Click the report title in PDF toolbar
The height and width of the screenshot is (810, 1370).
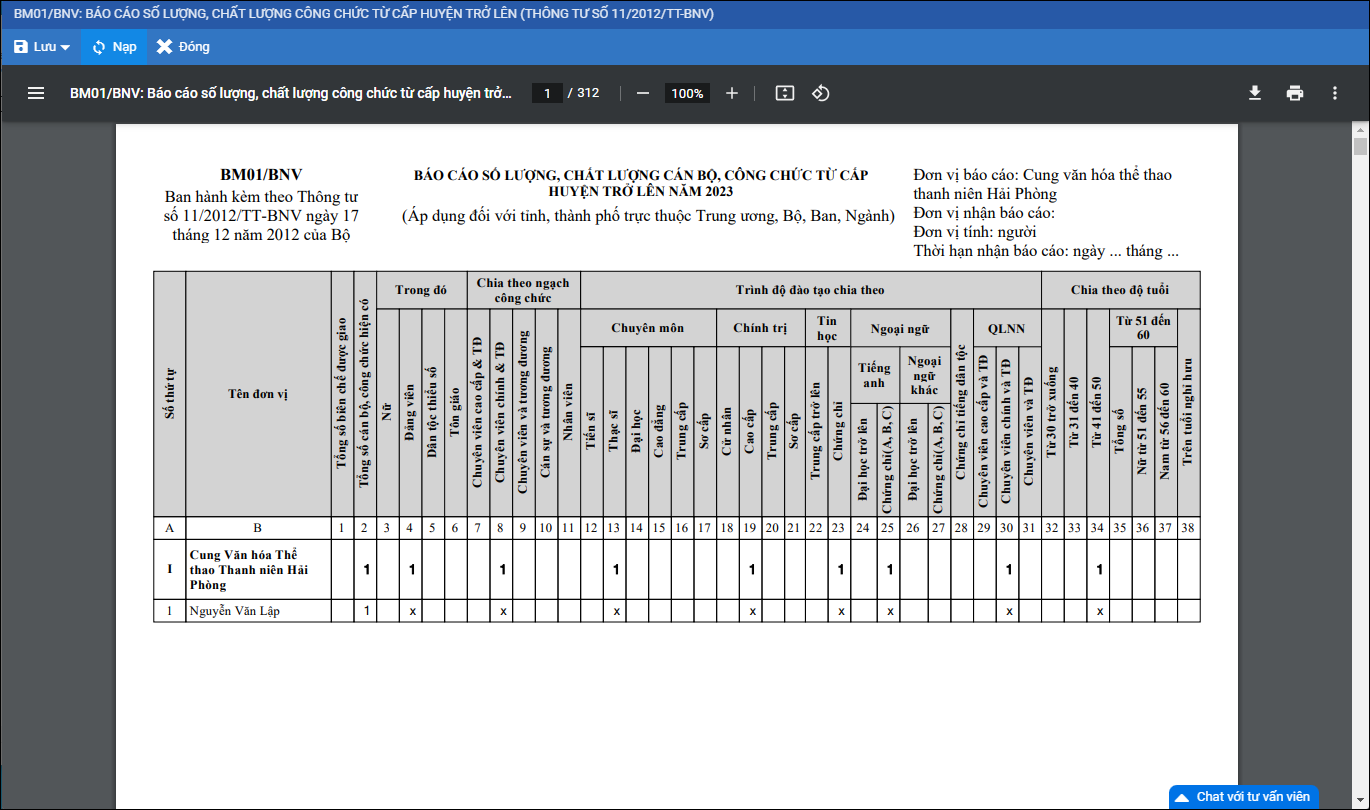[x=290, y=93]
